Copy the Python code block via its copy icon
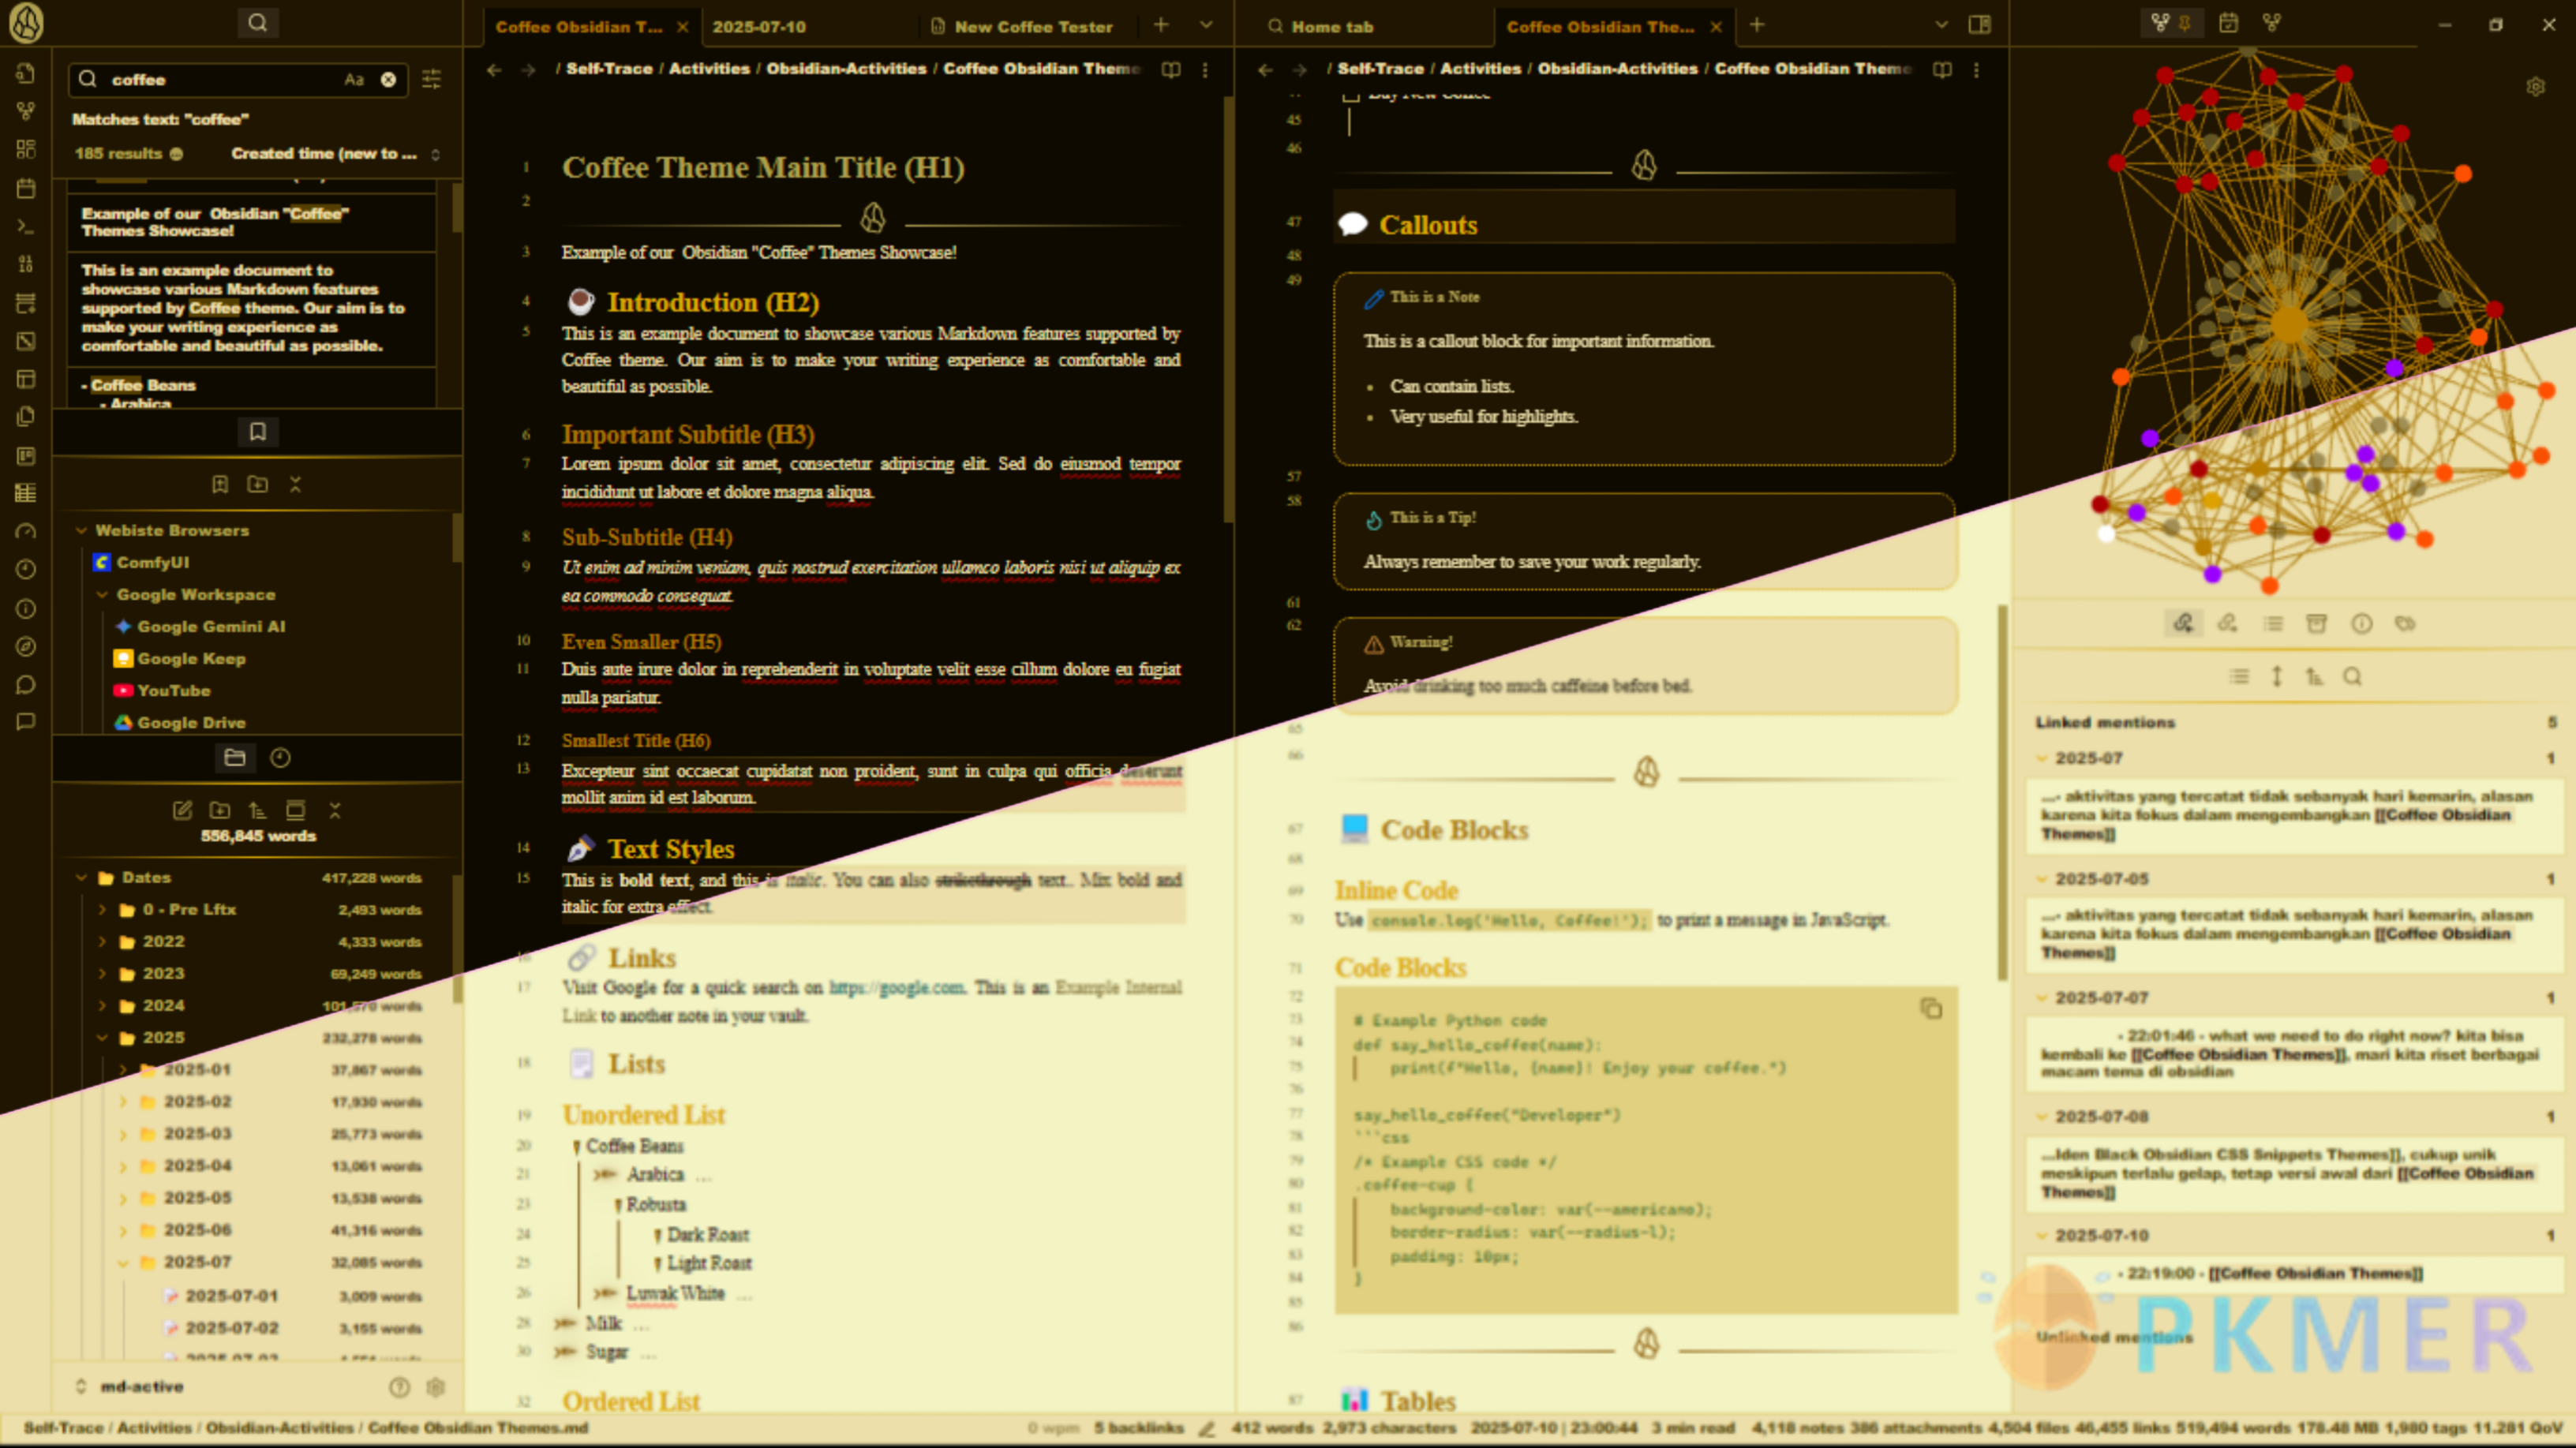The image size is (2576, 1448). coord(1931,1008)
